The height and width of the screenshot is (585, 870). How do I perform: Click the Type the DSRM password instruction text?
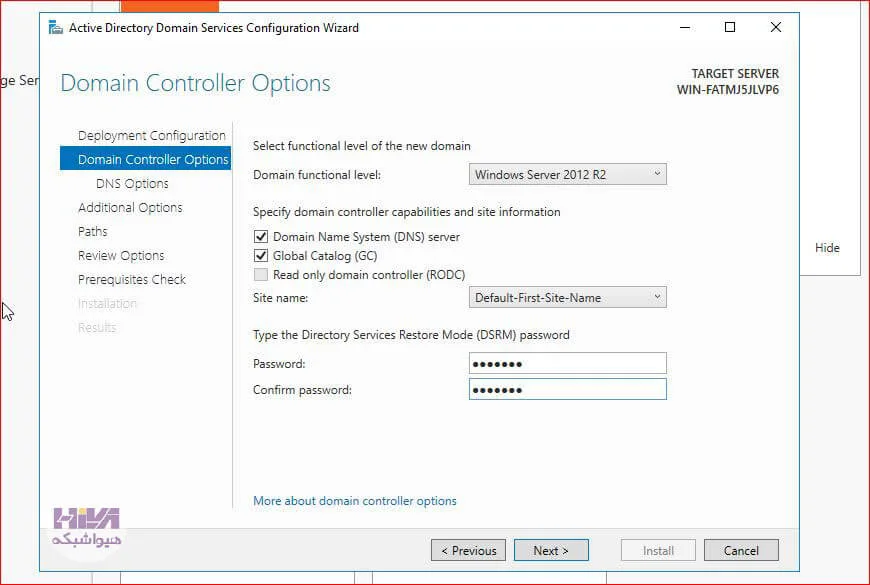pyautogui.click(x=411, y=335)
